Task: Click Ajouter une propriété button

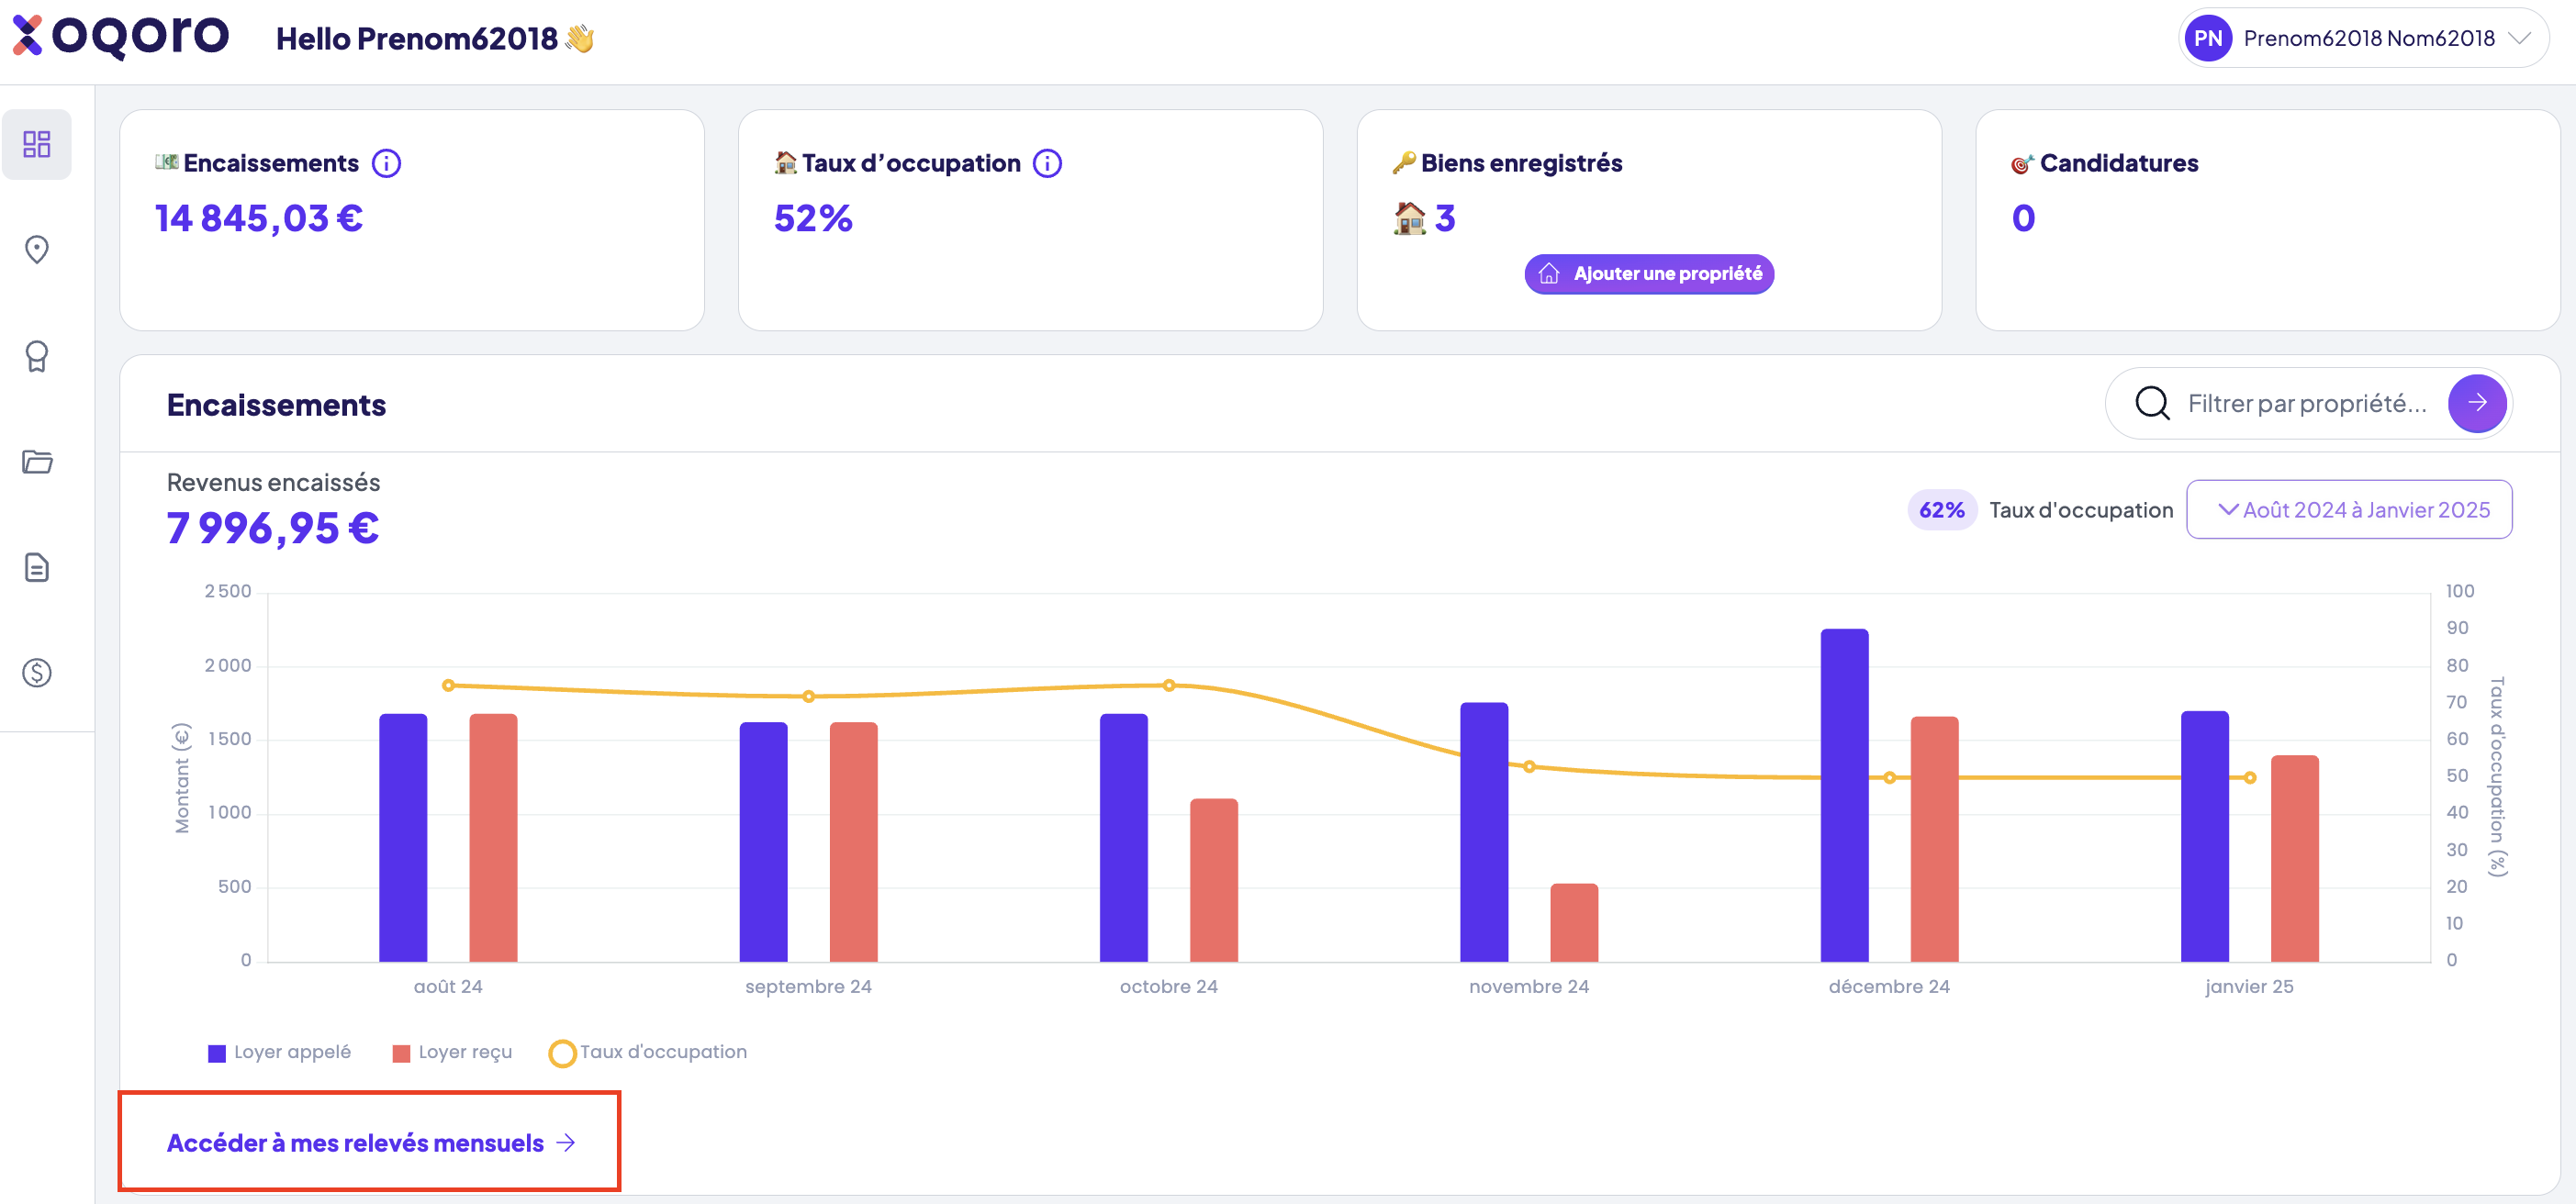Action: 1649,274
